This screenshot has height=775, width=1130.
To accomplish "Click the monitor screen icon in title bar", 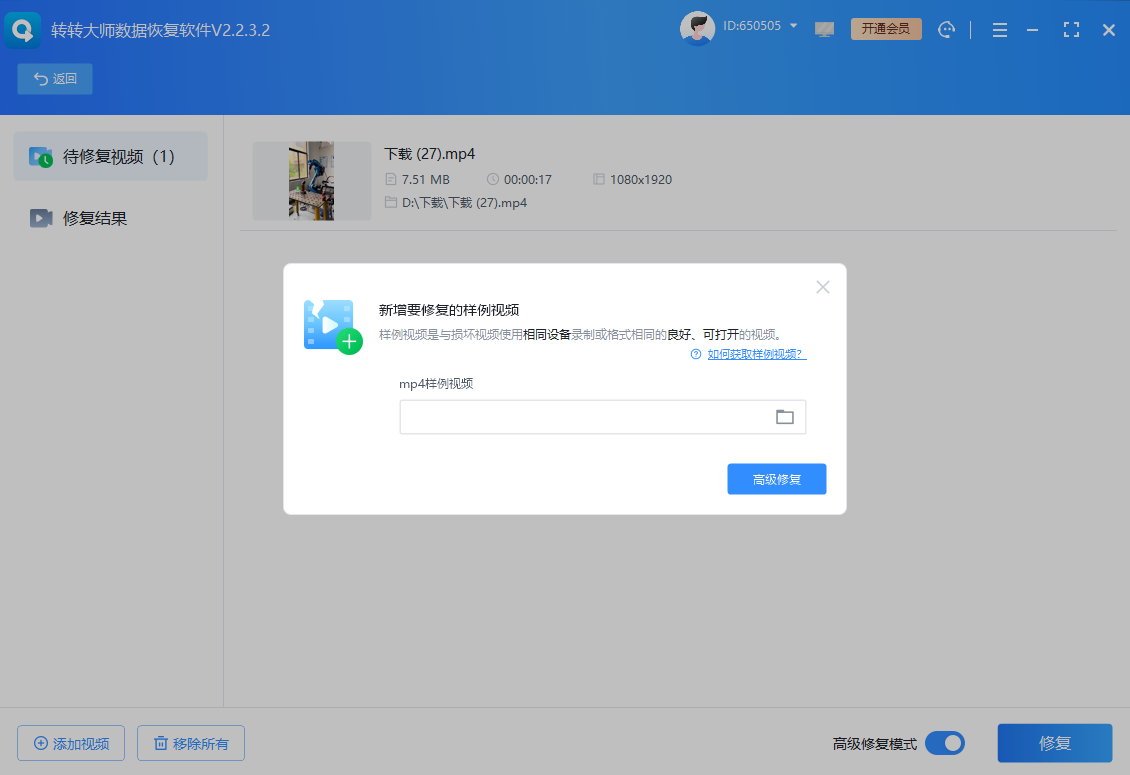I will (x=824, y=29).
